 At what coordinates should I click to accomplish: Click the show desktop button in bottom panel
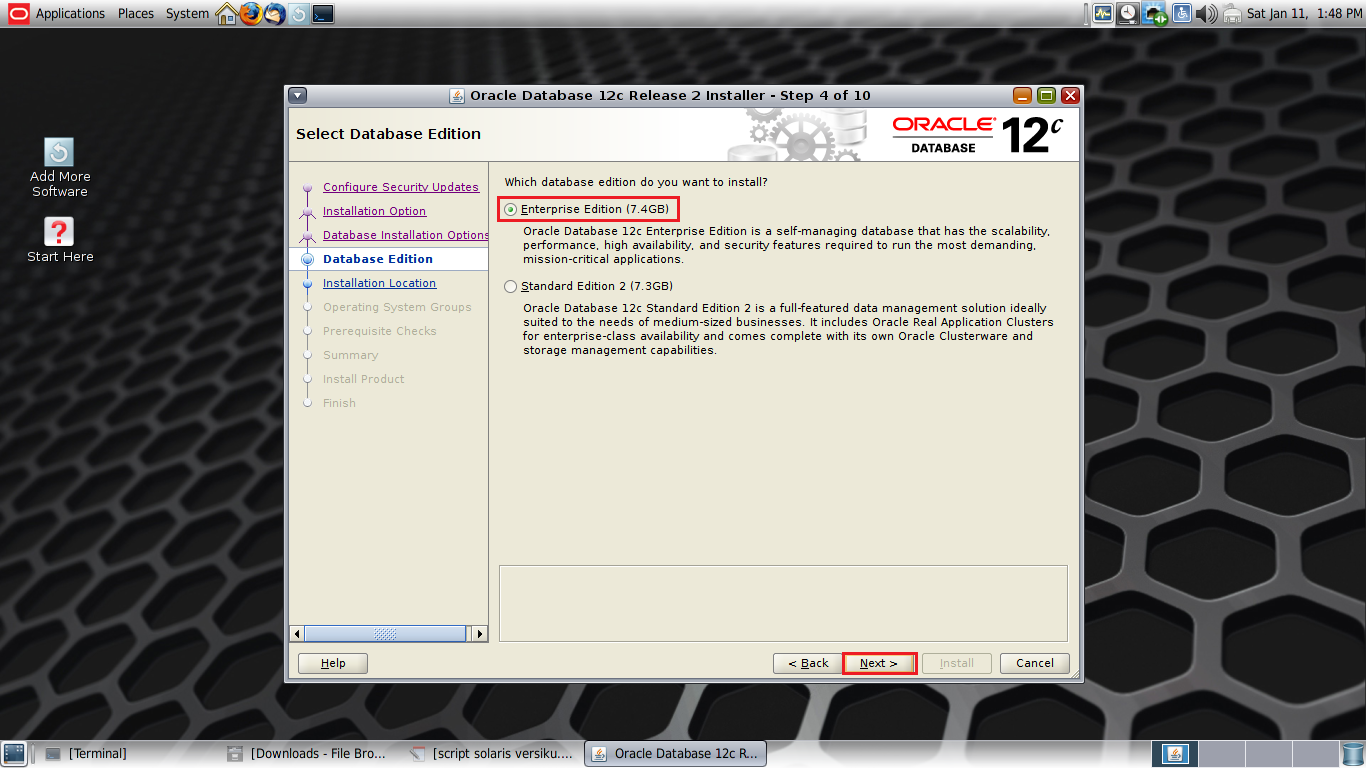14,753
